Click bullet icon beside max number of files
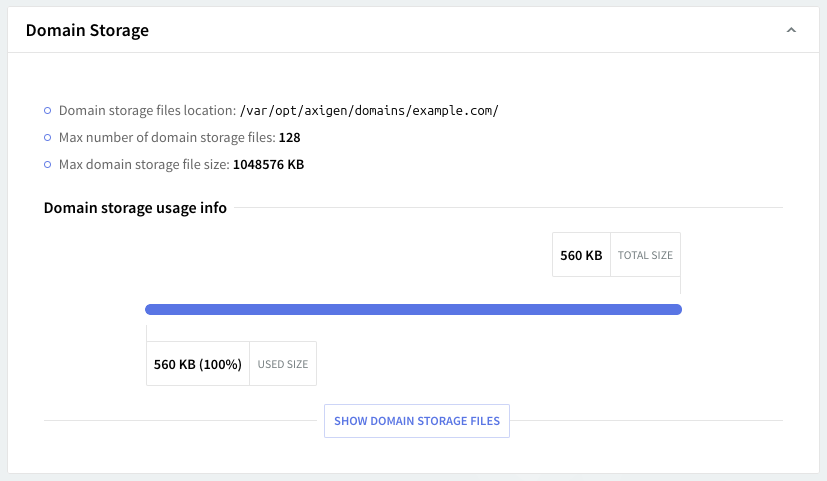This screenshot has height=481, width=827. pyautogui.click(x=47, y=137)
